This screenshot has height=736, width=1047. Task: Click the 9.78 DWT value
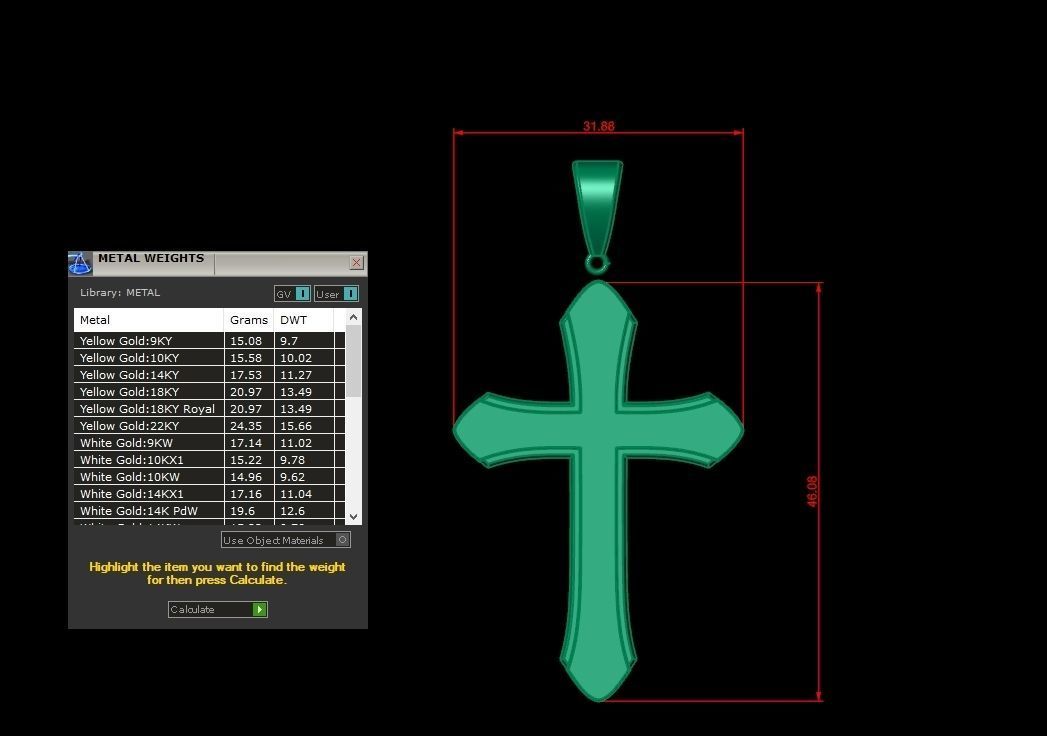pos(292,460)
